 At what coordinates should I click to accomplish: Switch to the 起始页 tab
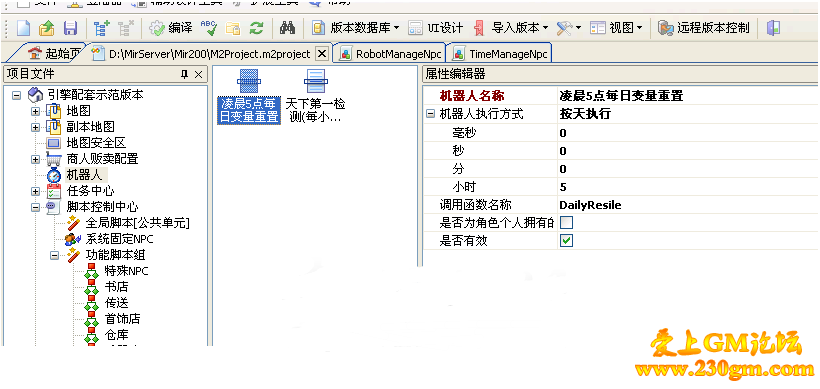pos(54,54)
